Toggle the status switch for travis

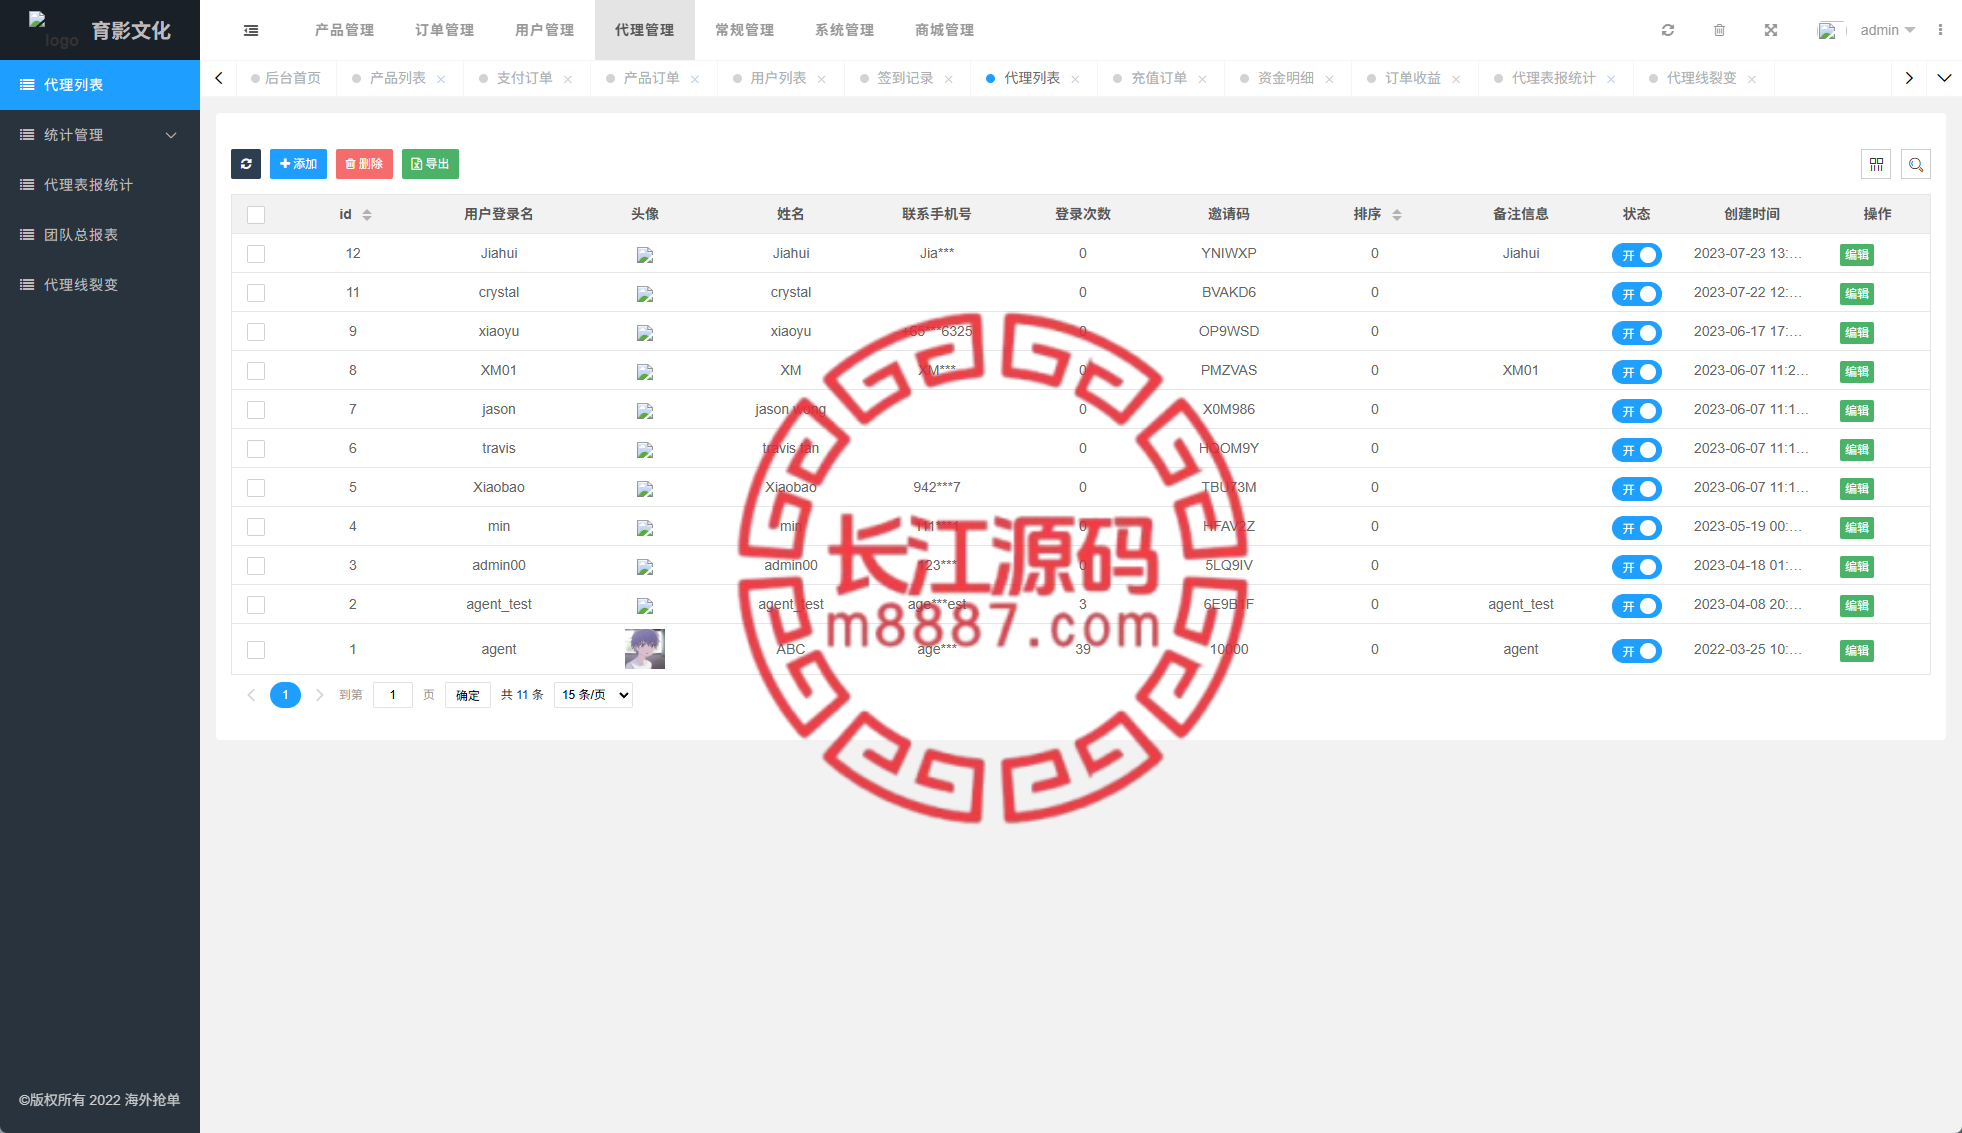[x=1637, y=450]
